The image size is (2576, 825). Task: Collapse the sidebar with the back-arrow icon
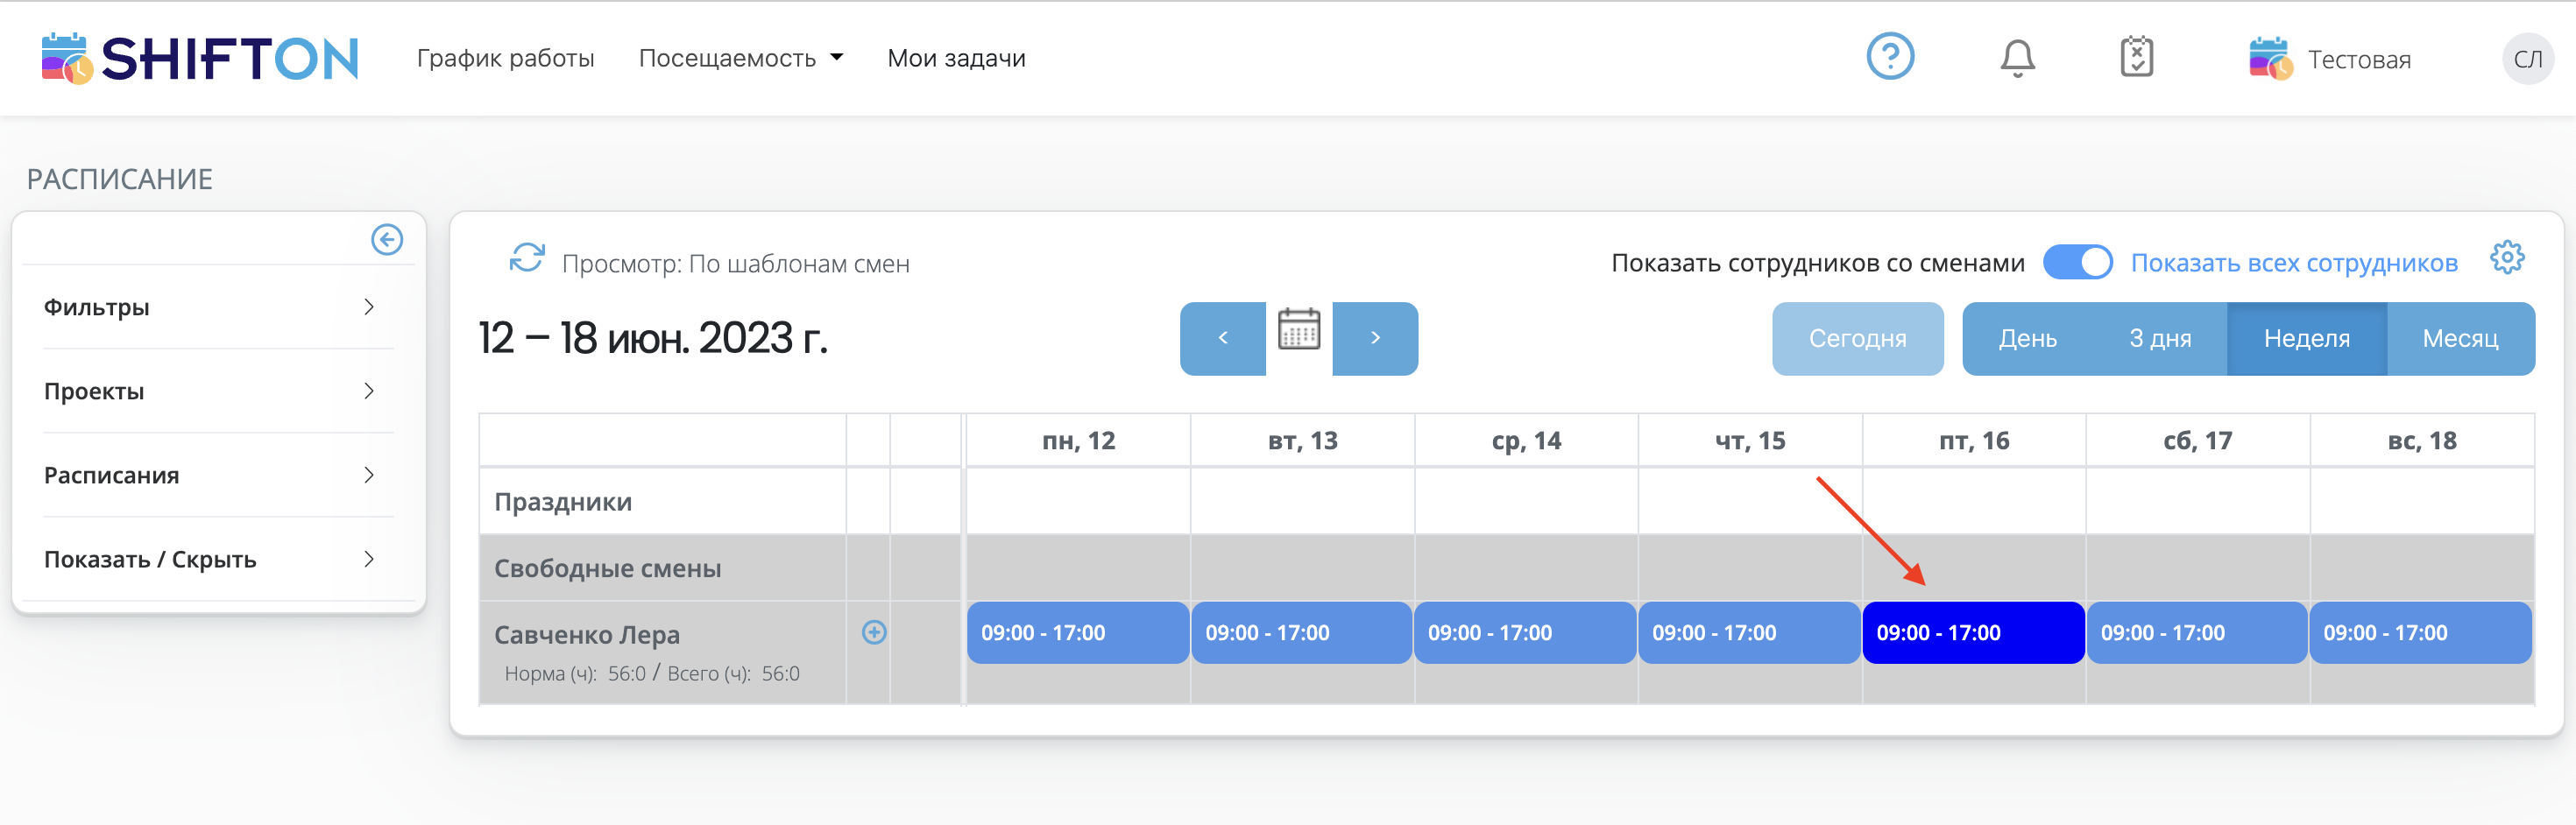[387, 239]
